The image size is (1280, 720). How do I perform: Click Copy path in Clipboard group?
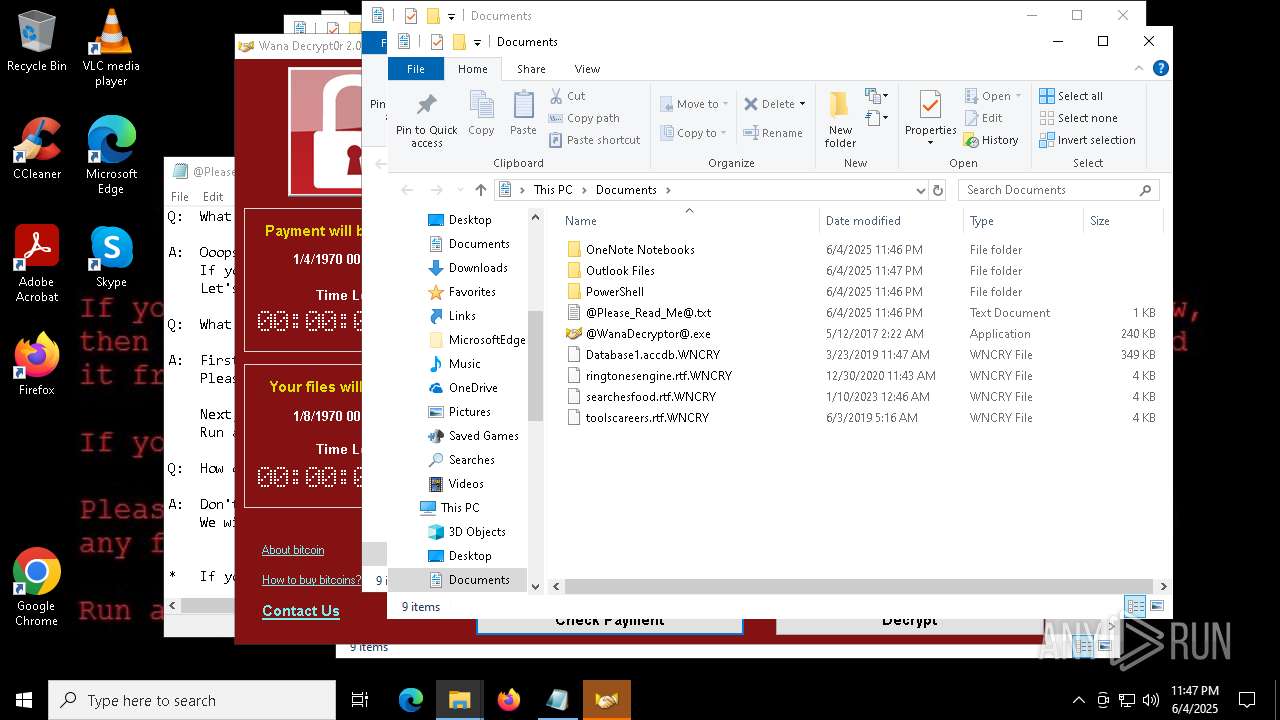click(584, 118)
